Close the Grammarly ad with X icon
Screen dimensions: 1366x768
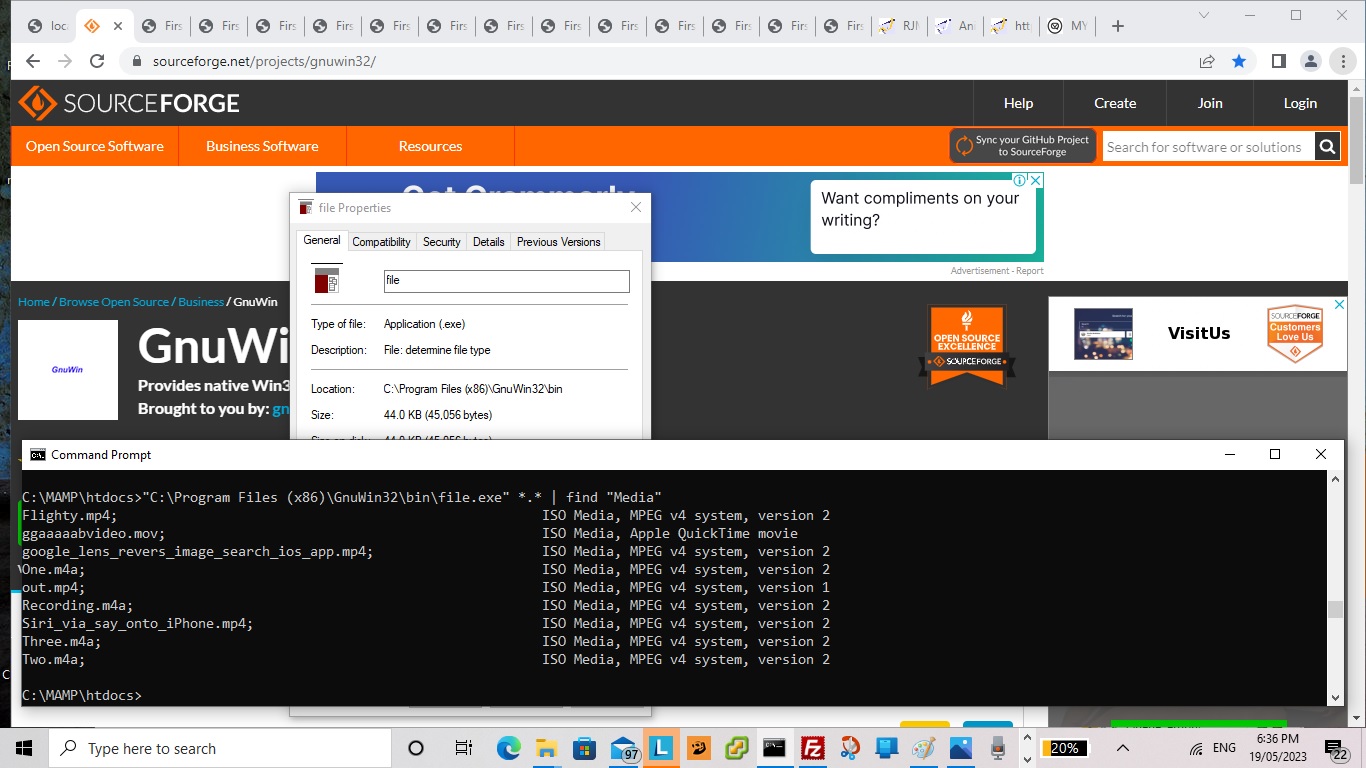[x=1036, y=180]
